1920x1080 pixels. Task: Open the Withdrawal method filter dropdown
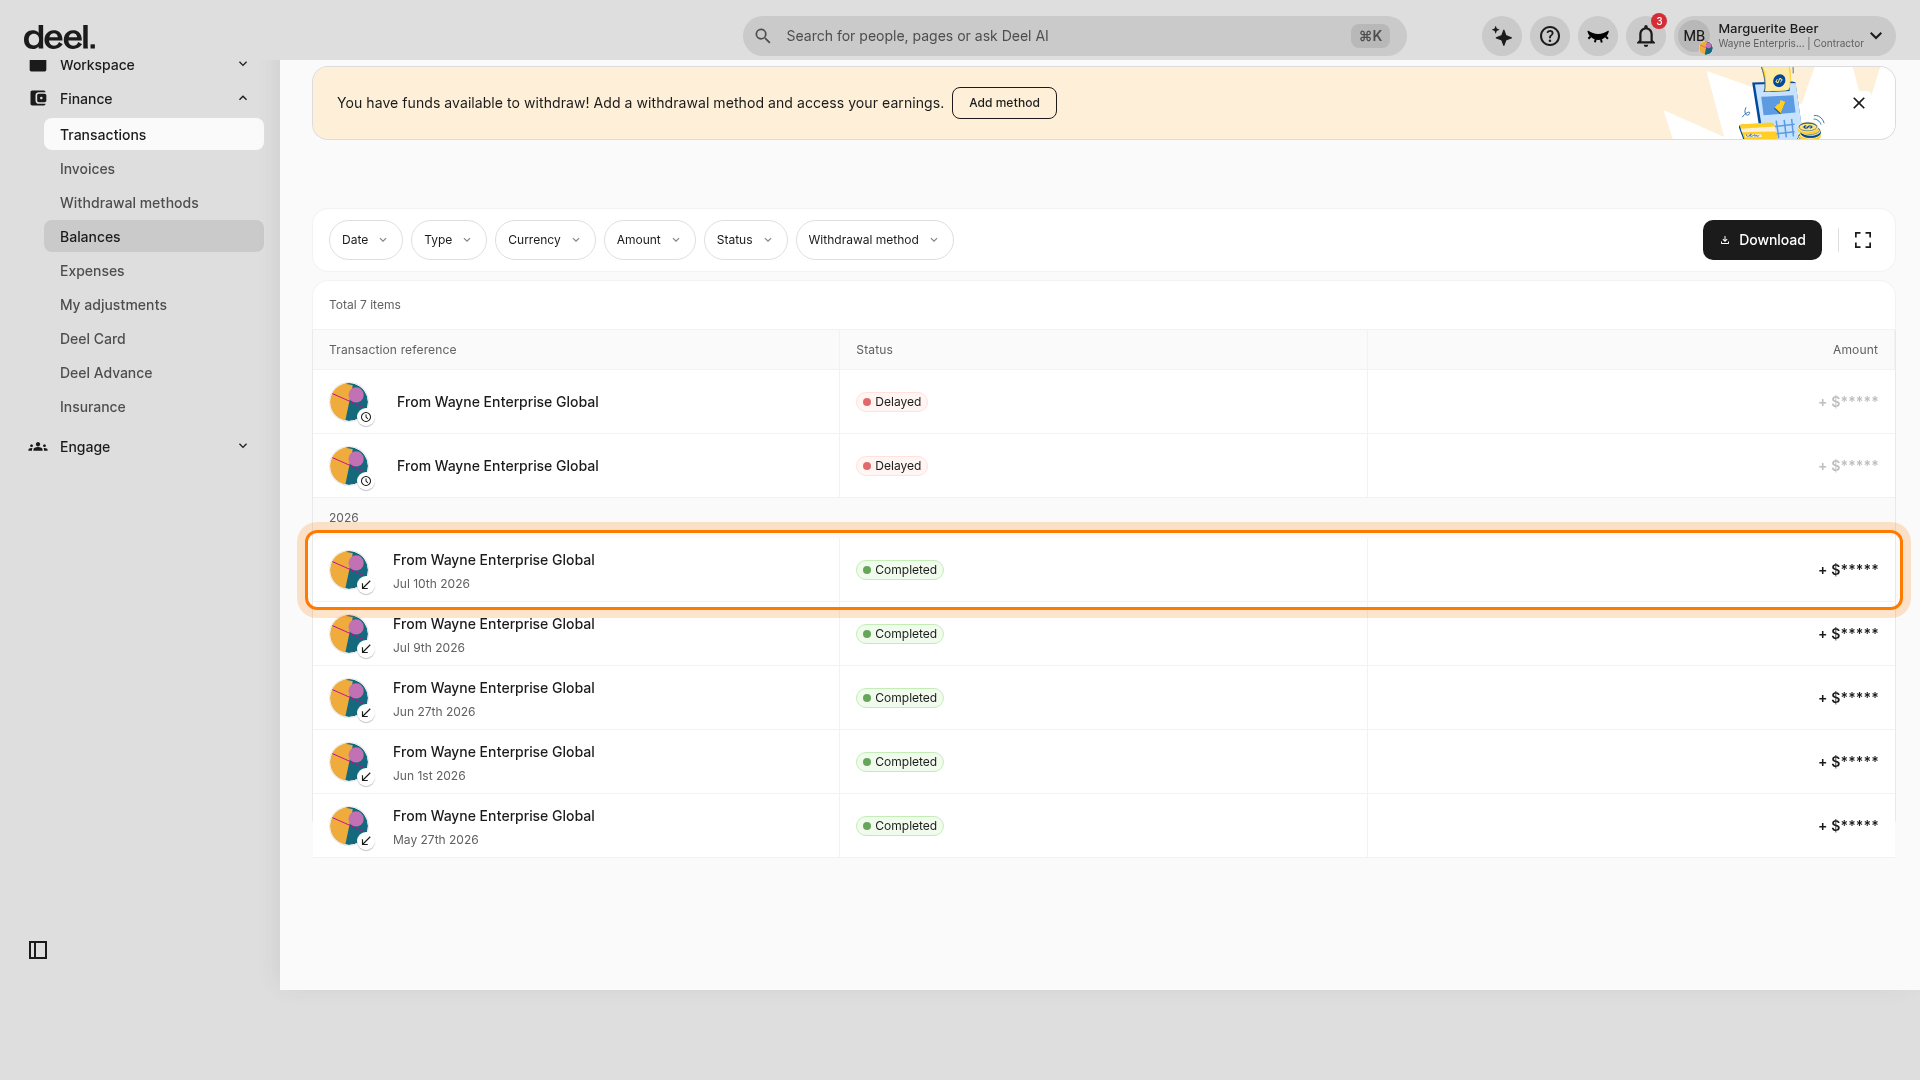875,240
